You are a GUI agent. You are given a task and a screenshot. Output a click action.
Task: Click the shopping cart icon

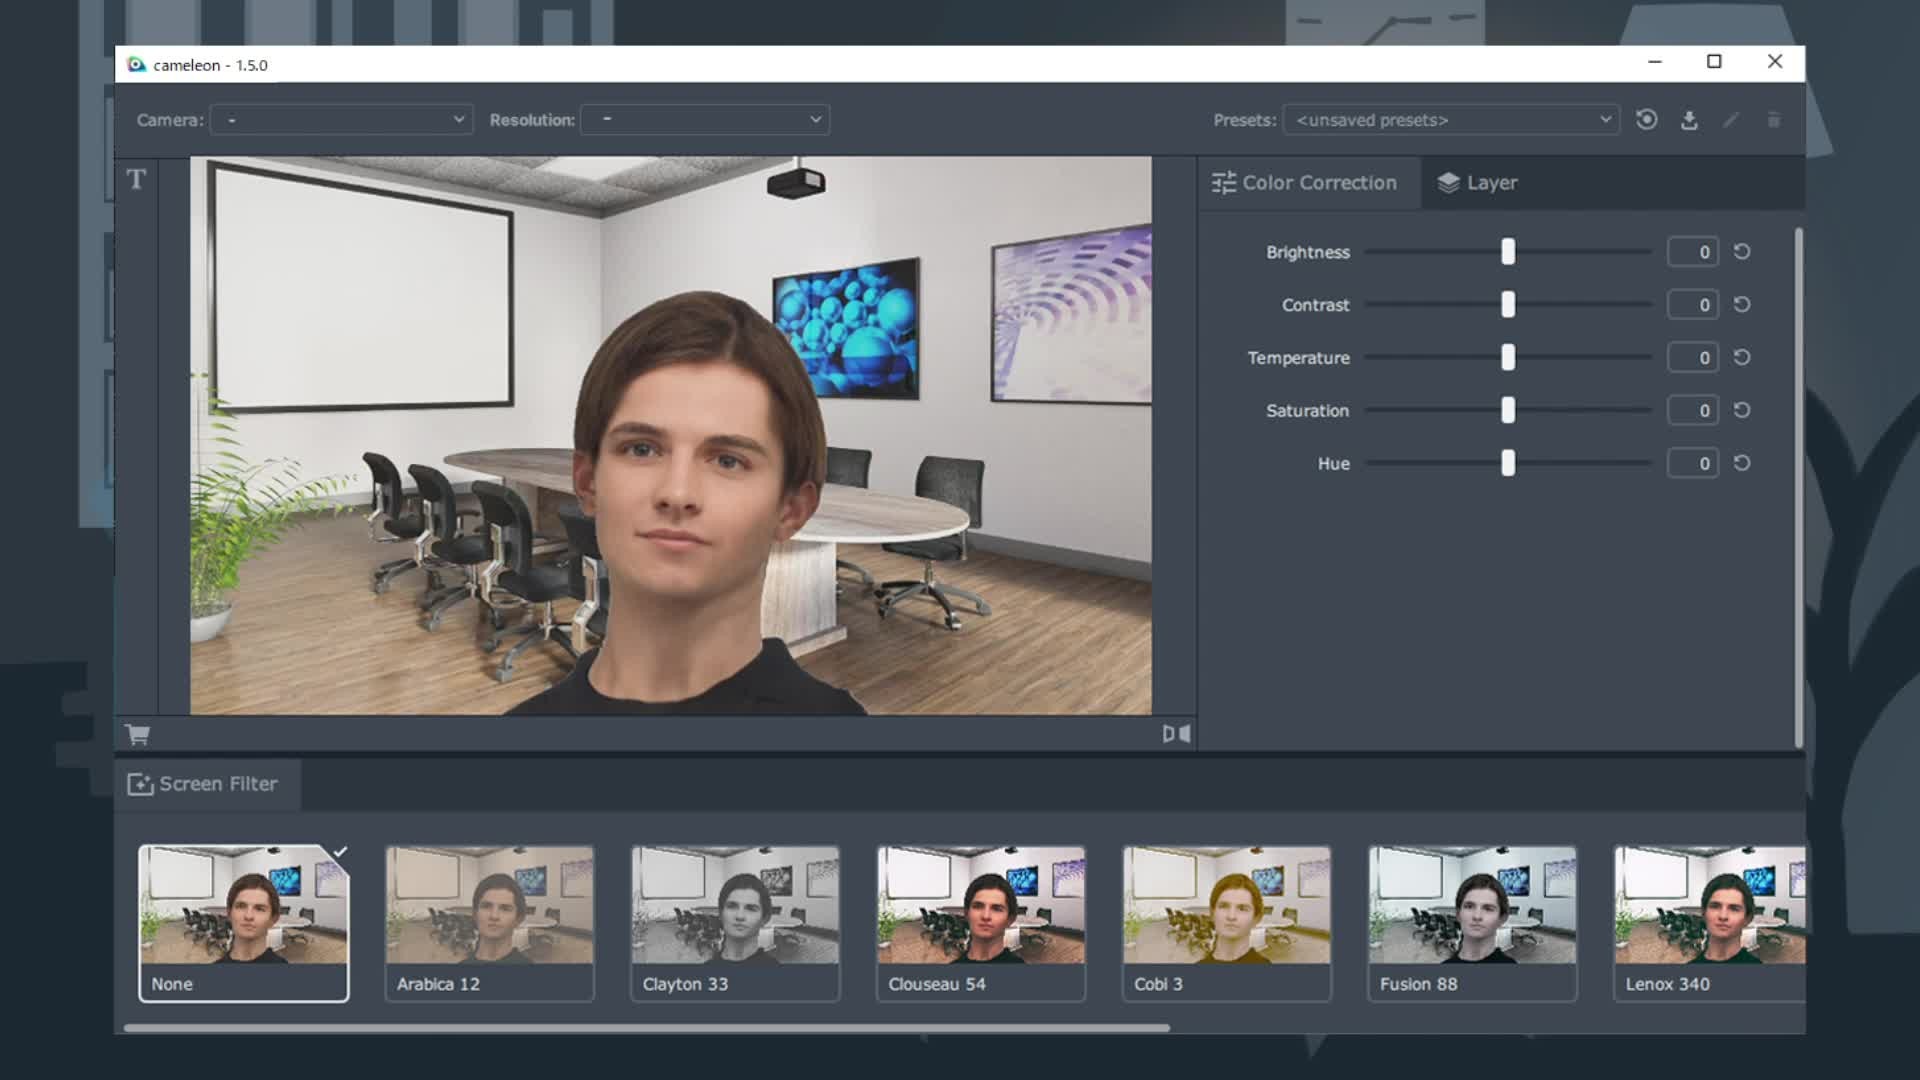coord(138,735)
